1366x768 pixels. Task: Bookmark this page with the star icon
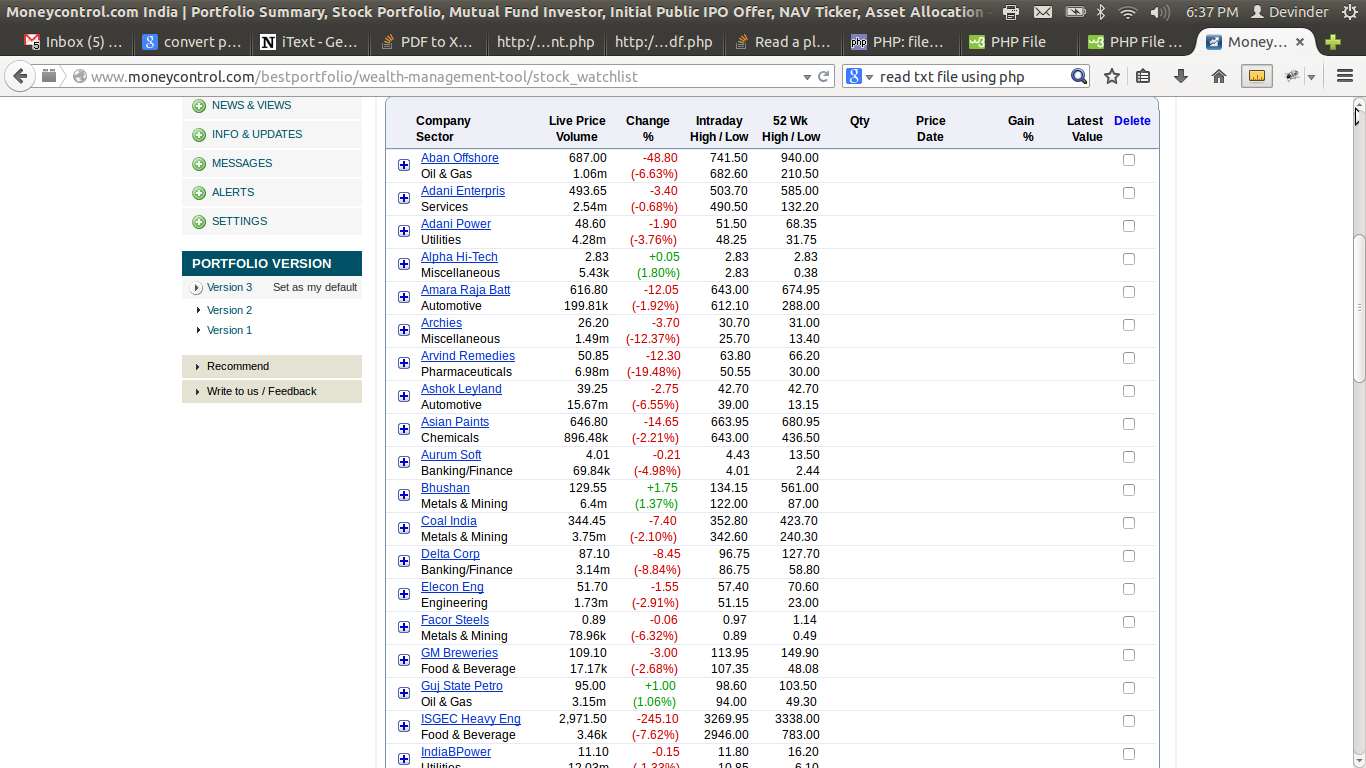point(1112,76)
